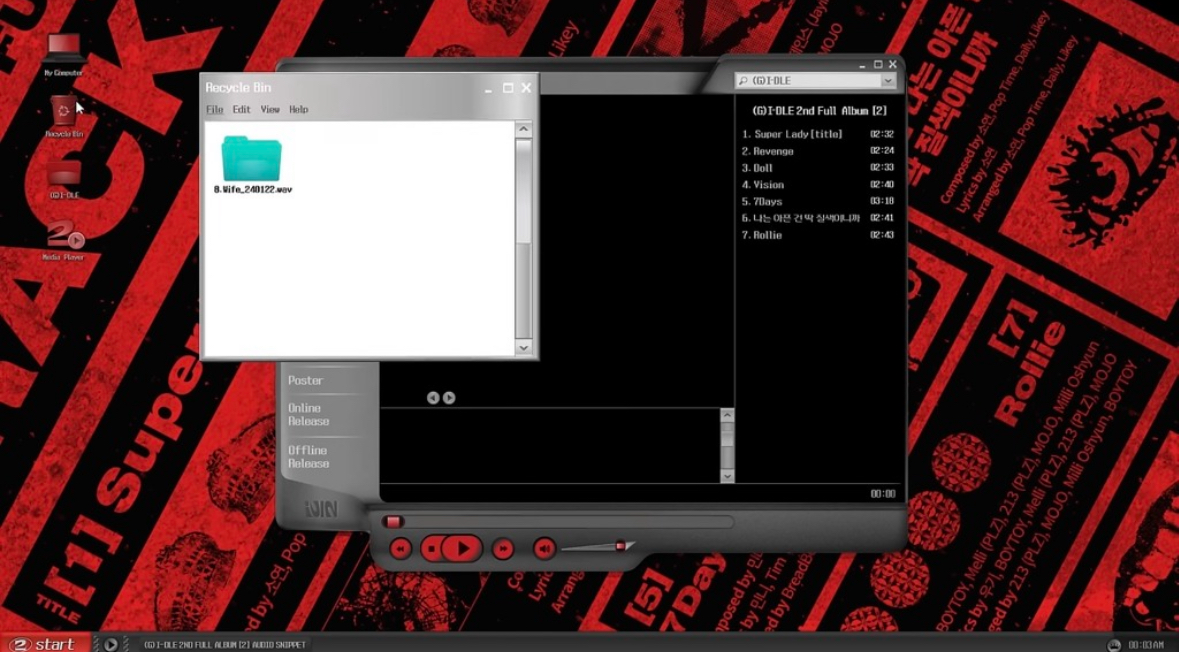Viewport: 1179px width, 652px height.
Task: Skip to the next track
Action: click(x=503, y=549)
